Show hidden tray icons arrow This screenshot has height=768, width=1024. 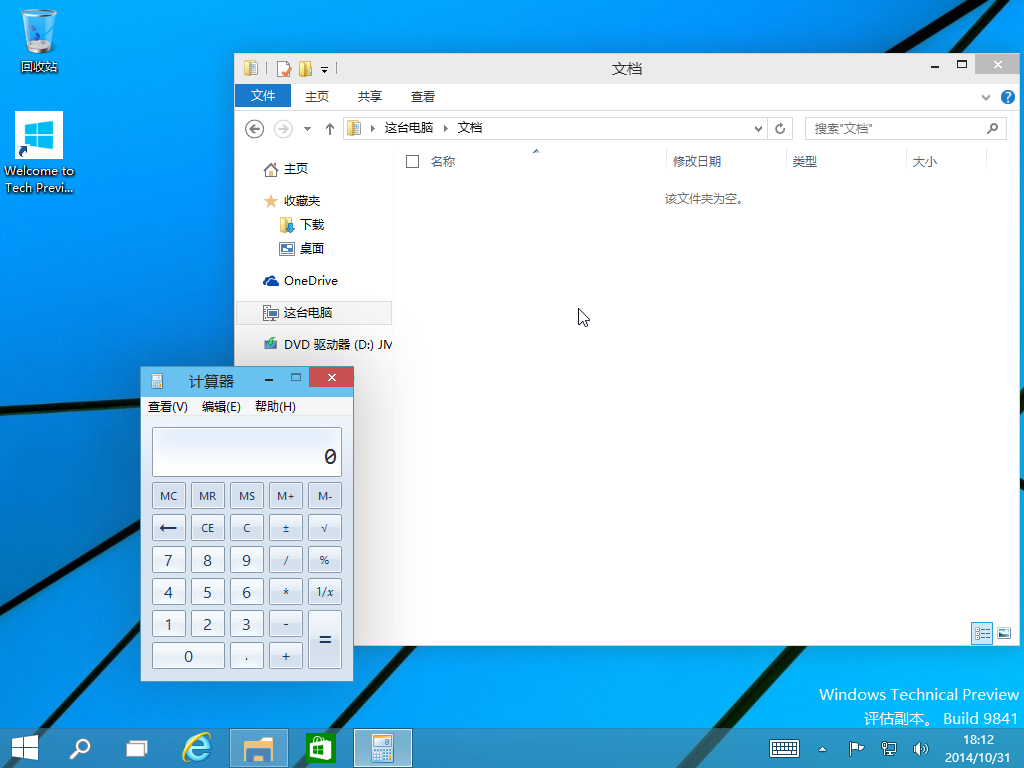[823, 749]
